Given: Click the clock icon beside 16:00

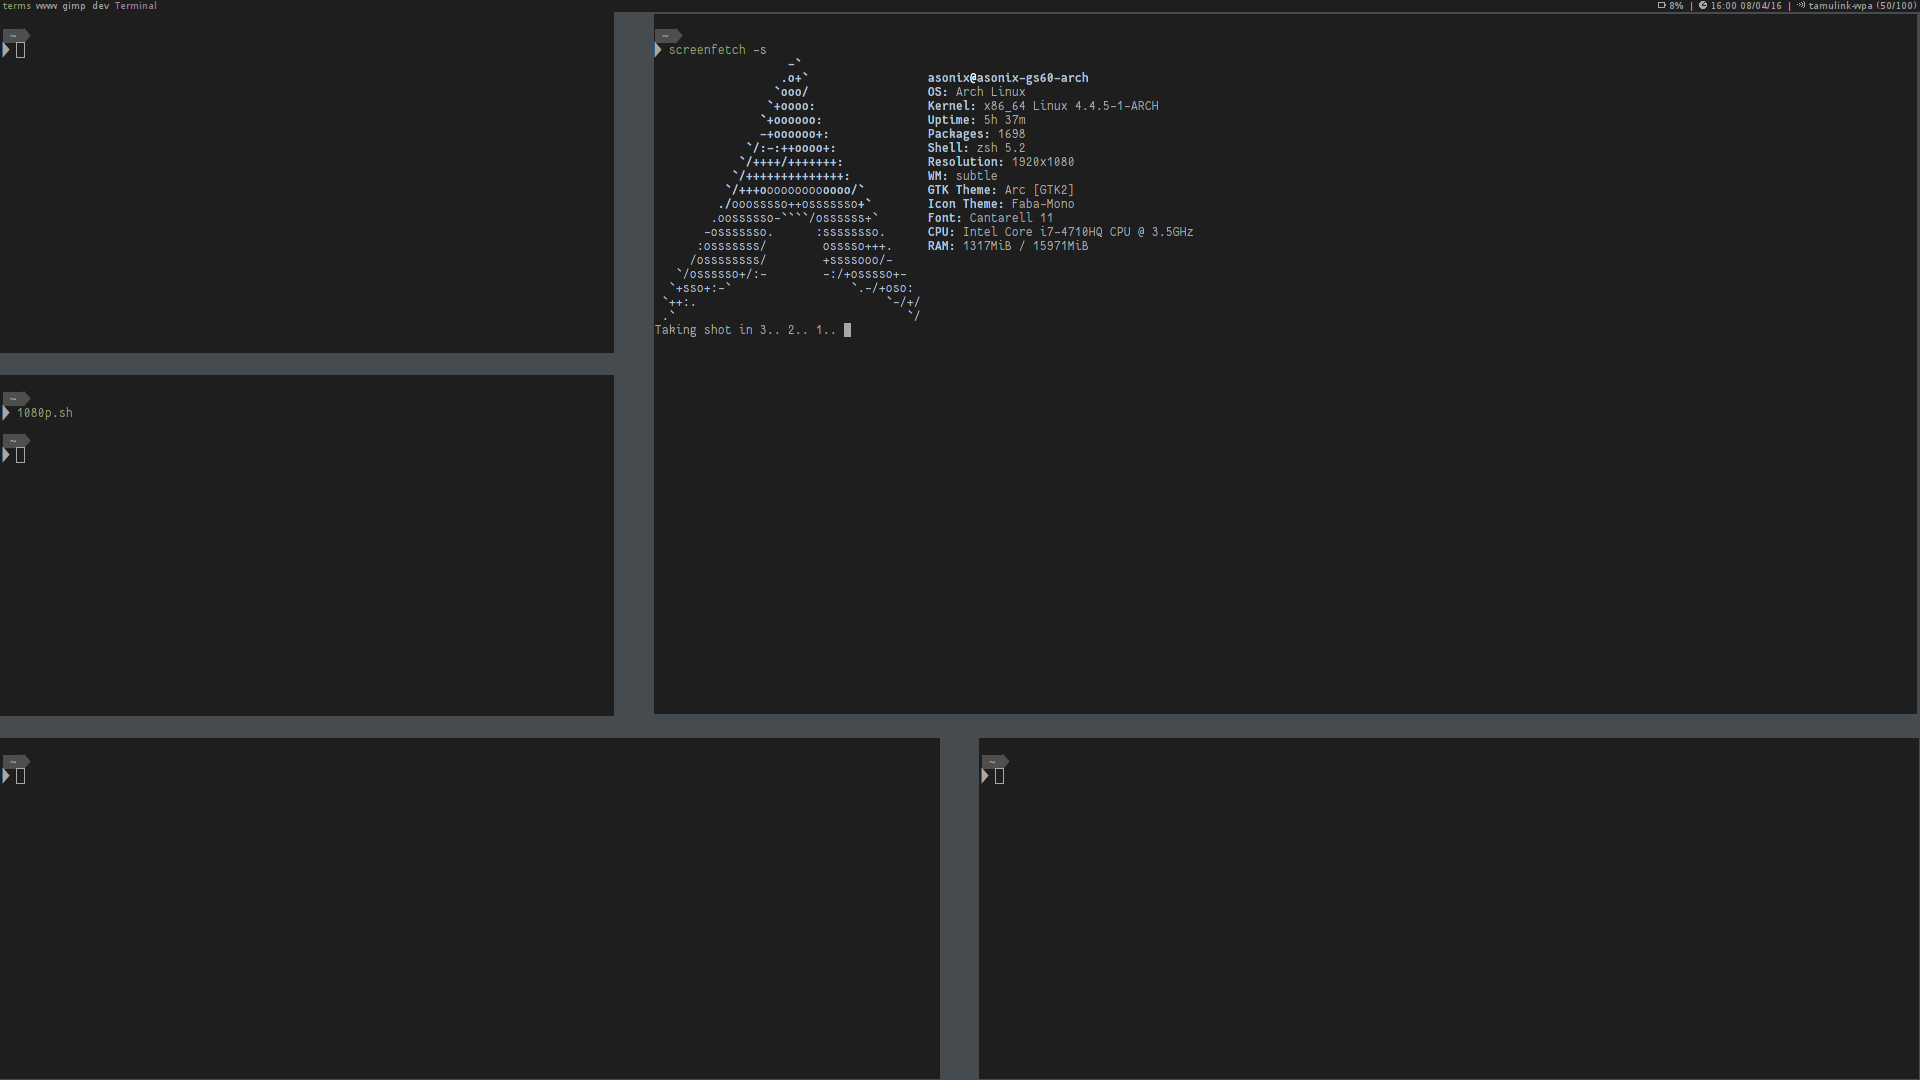Looking at the screenshot, I should 1702,5.
